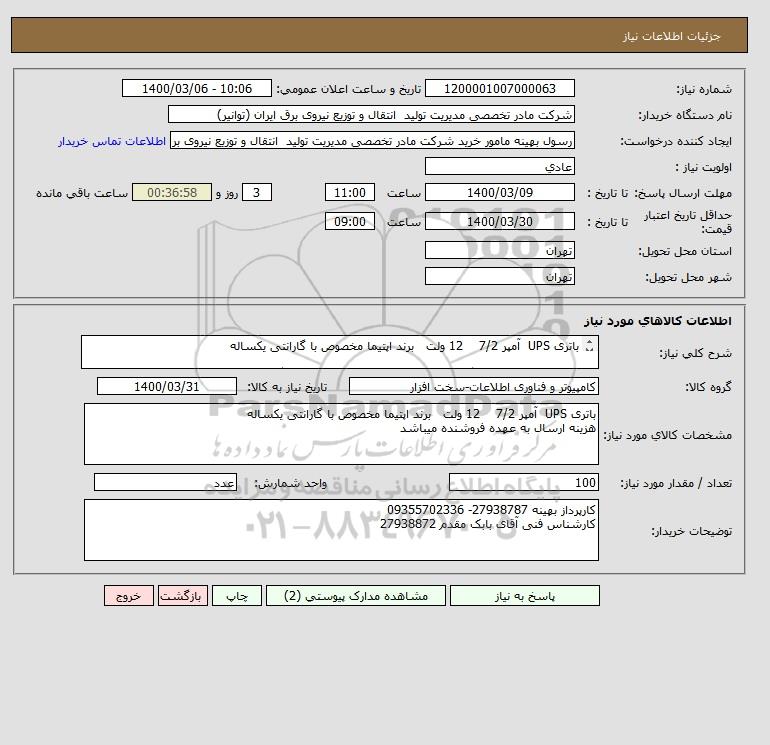Click the تعداد / مقدار مورد نیاز label

[676, 483]
